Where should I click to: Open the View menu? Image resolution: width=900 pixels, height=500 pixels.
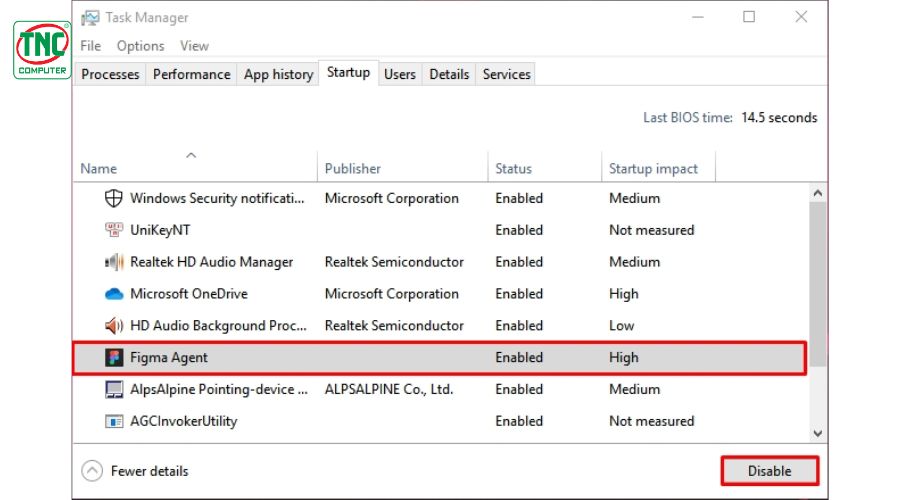pos(194,46)
